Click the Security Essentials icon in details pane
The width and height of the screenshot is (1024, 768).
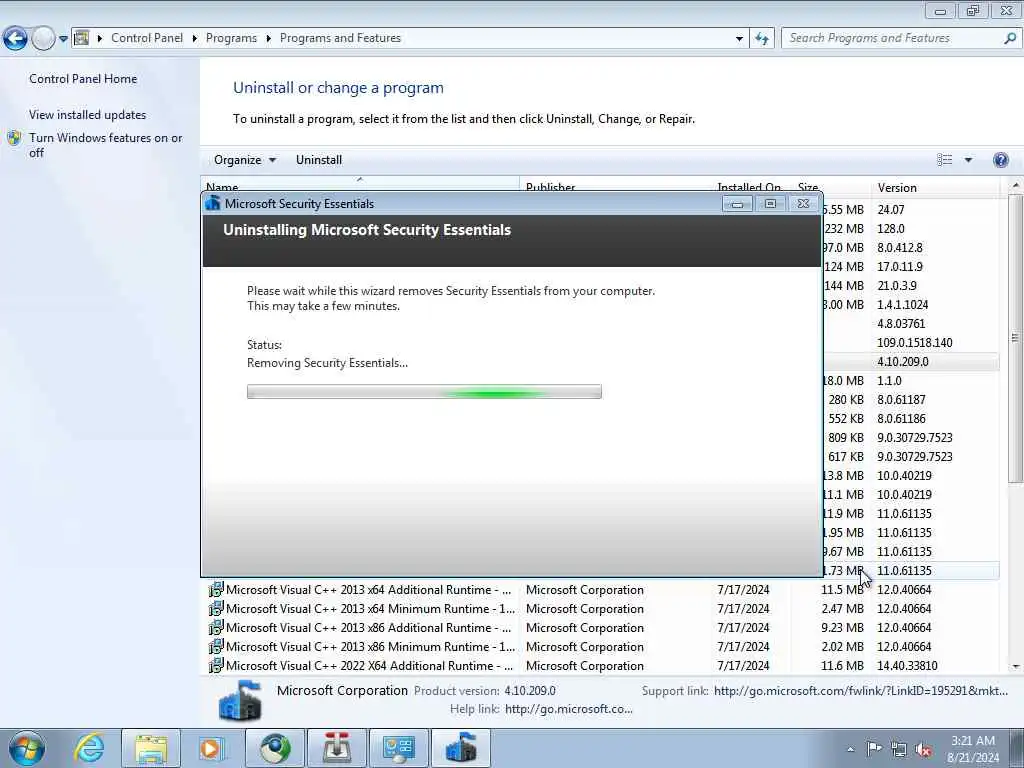tap(240, 700)
